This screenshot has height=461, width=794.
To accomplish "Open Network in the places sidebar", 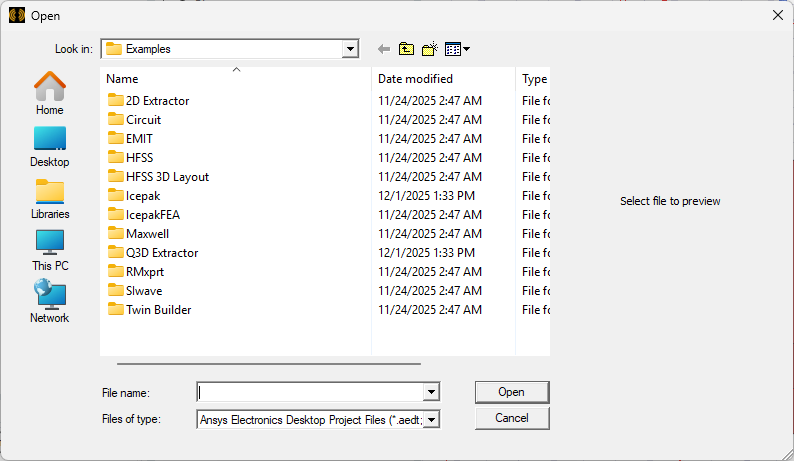I will coord(50,301).
